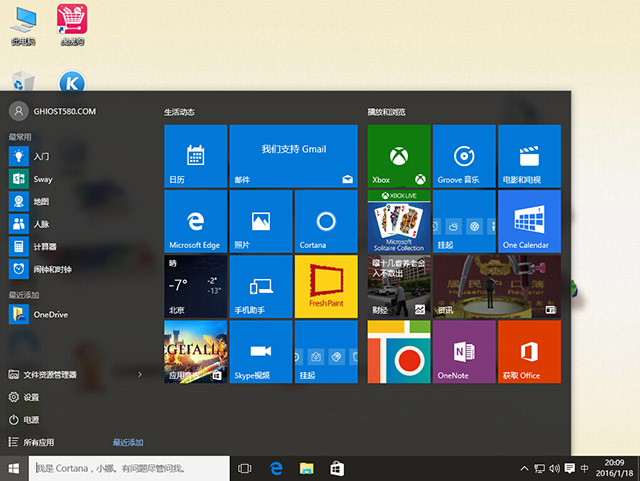Launch Sway from most used list
This screenshot has width=640, height=481.
click(42, 177)
